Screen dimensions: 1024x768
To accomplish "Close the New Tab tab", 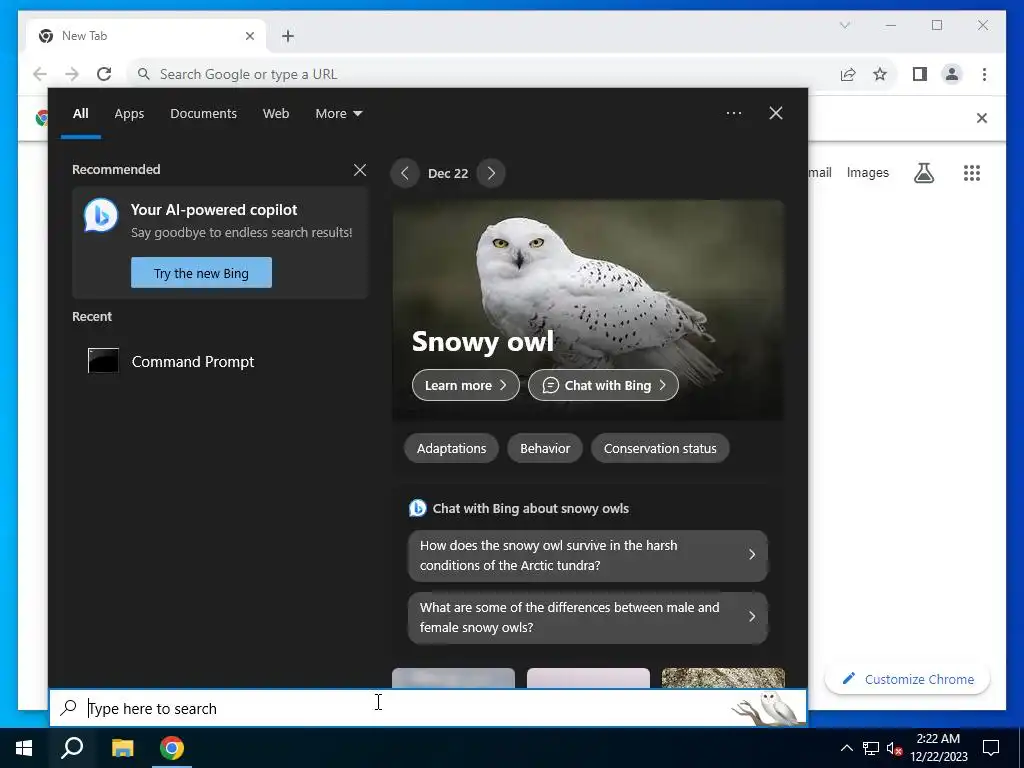I will click(249, 36).
